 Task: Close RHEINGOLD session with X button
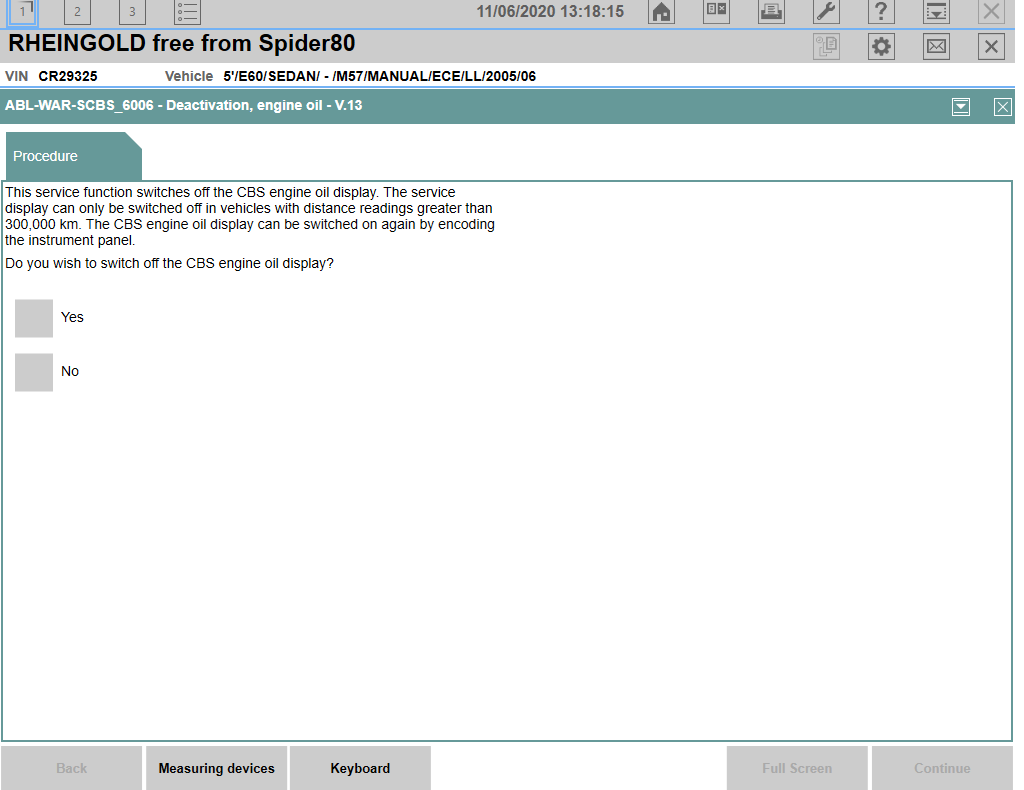pyautogui.click(x=991, y=46)
